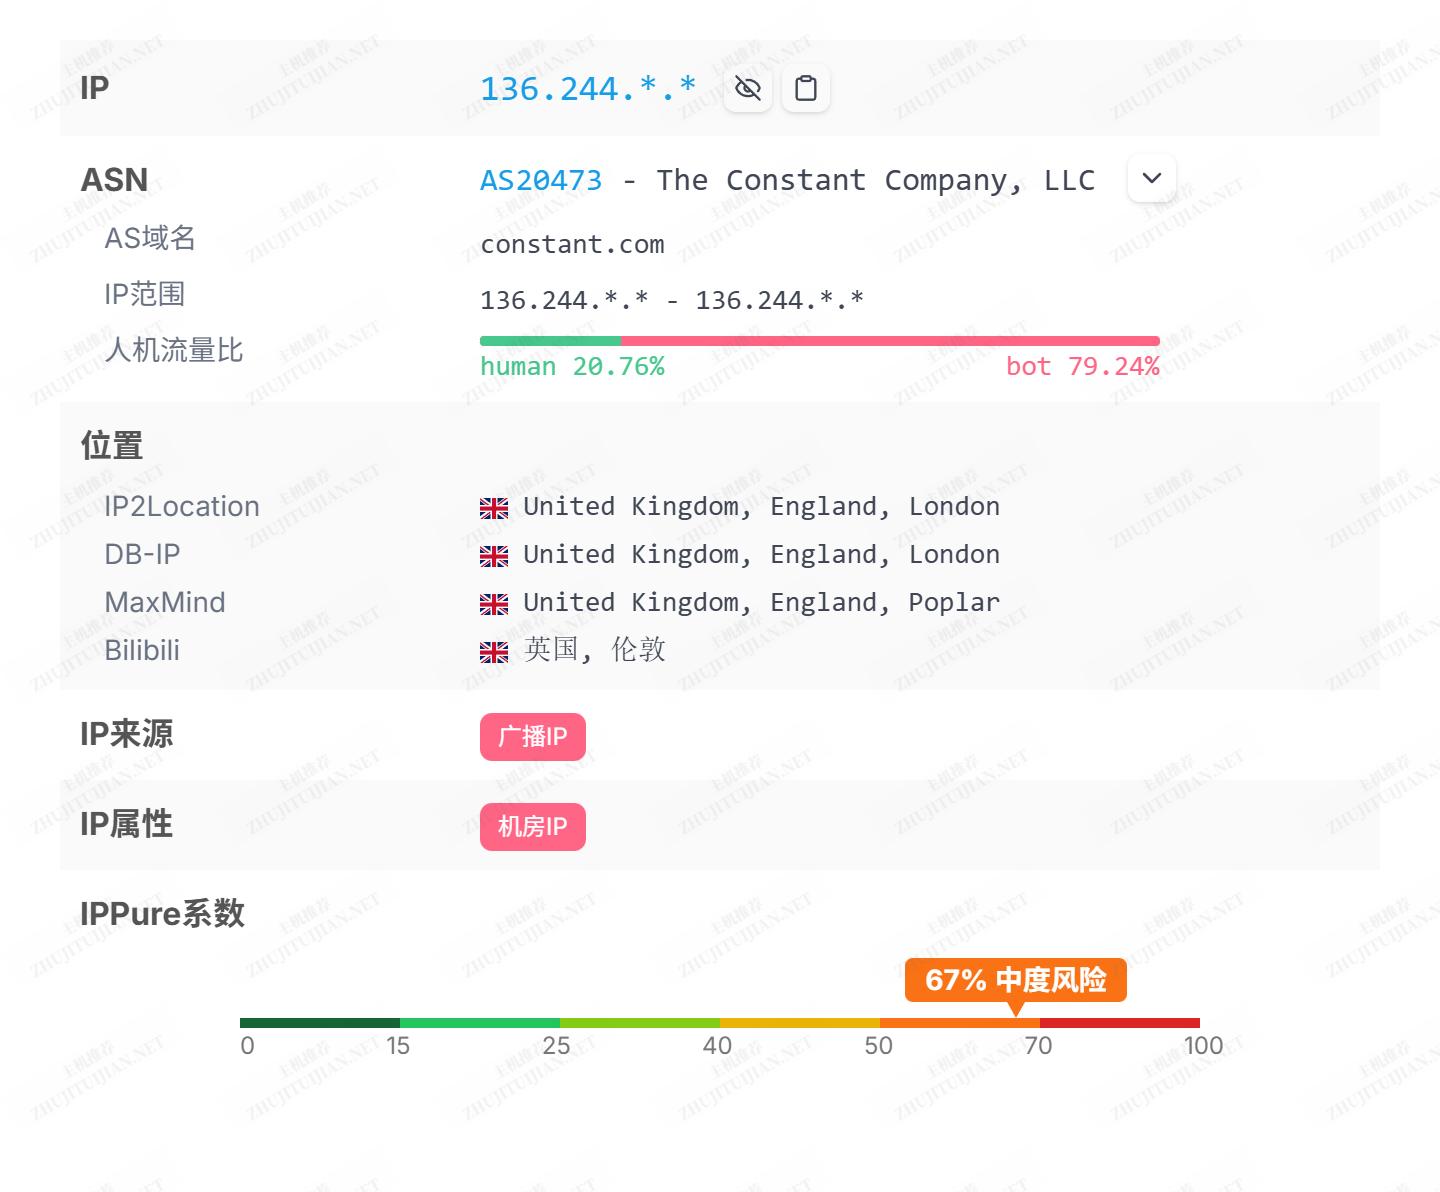The height and width of the screenshot is (1192, 1440).
Task: Click the masked IP address 136.244.*.*
Action: pyautogui.click(x=588, y=89)
